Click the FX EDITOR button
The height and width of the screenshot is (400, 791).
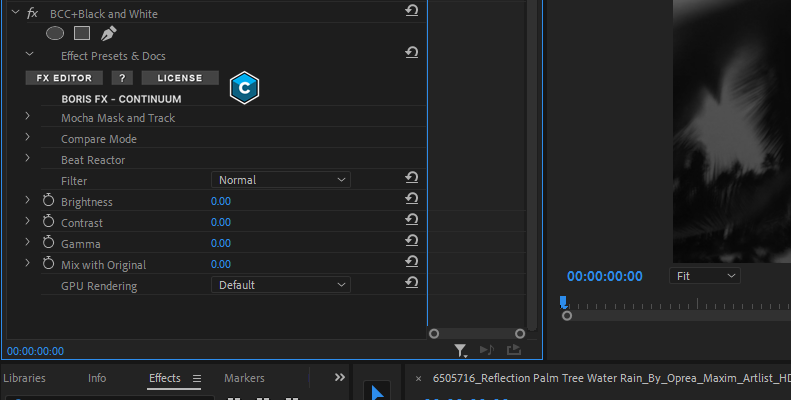[x=64, y=78]
